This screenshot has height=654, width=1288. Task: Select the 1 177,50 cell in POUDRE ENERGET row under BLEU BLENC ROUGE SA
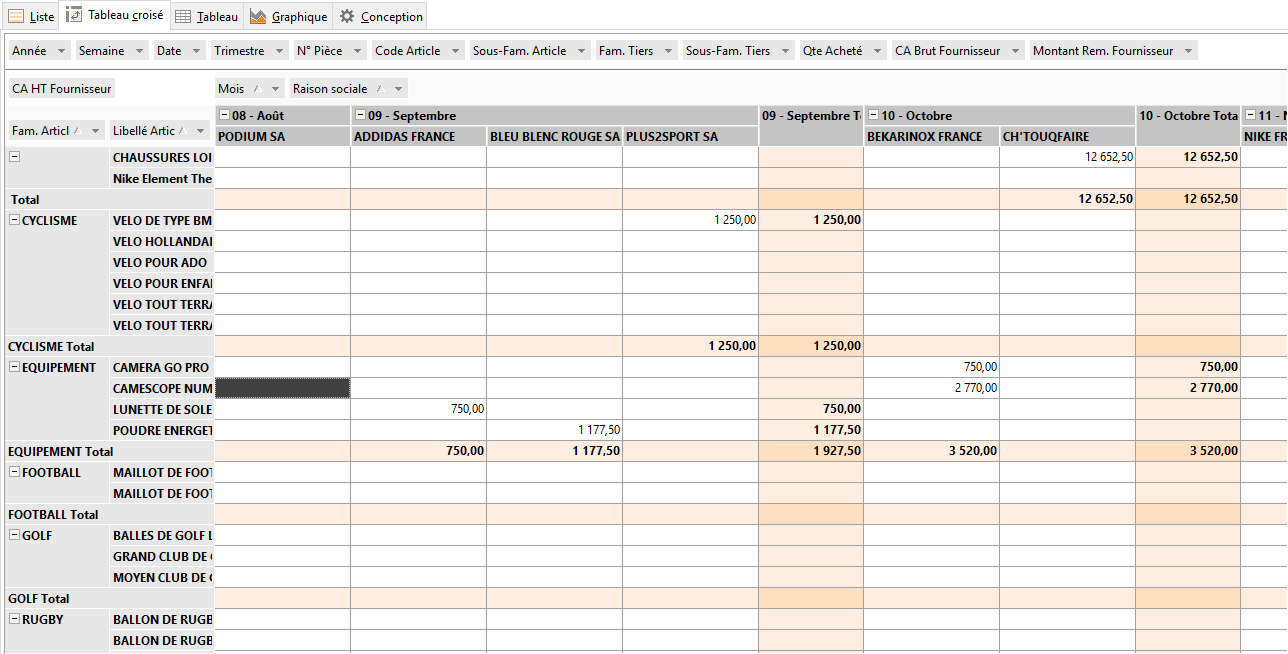pyautogui.click(x=555, y=431)
